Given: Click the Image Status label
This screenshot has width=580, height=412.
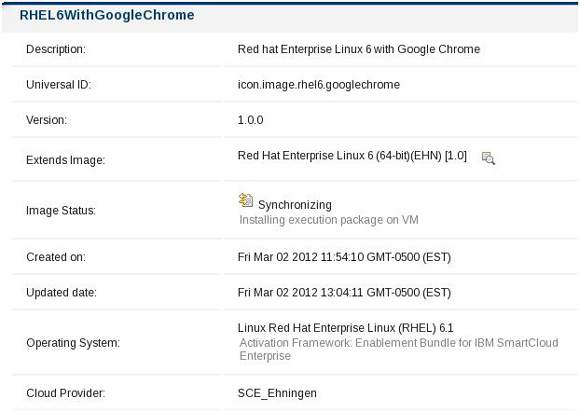Looking at the screenshot, I should click(x=61, y=210).
